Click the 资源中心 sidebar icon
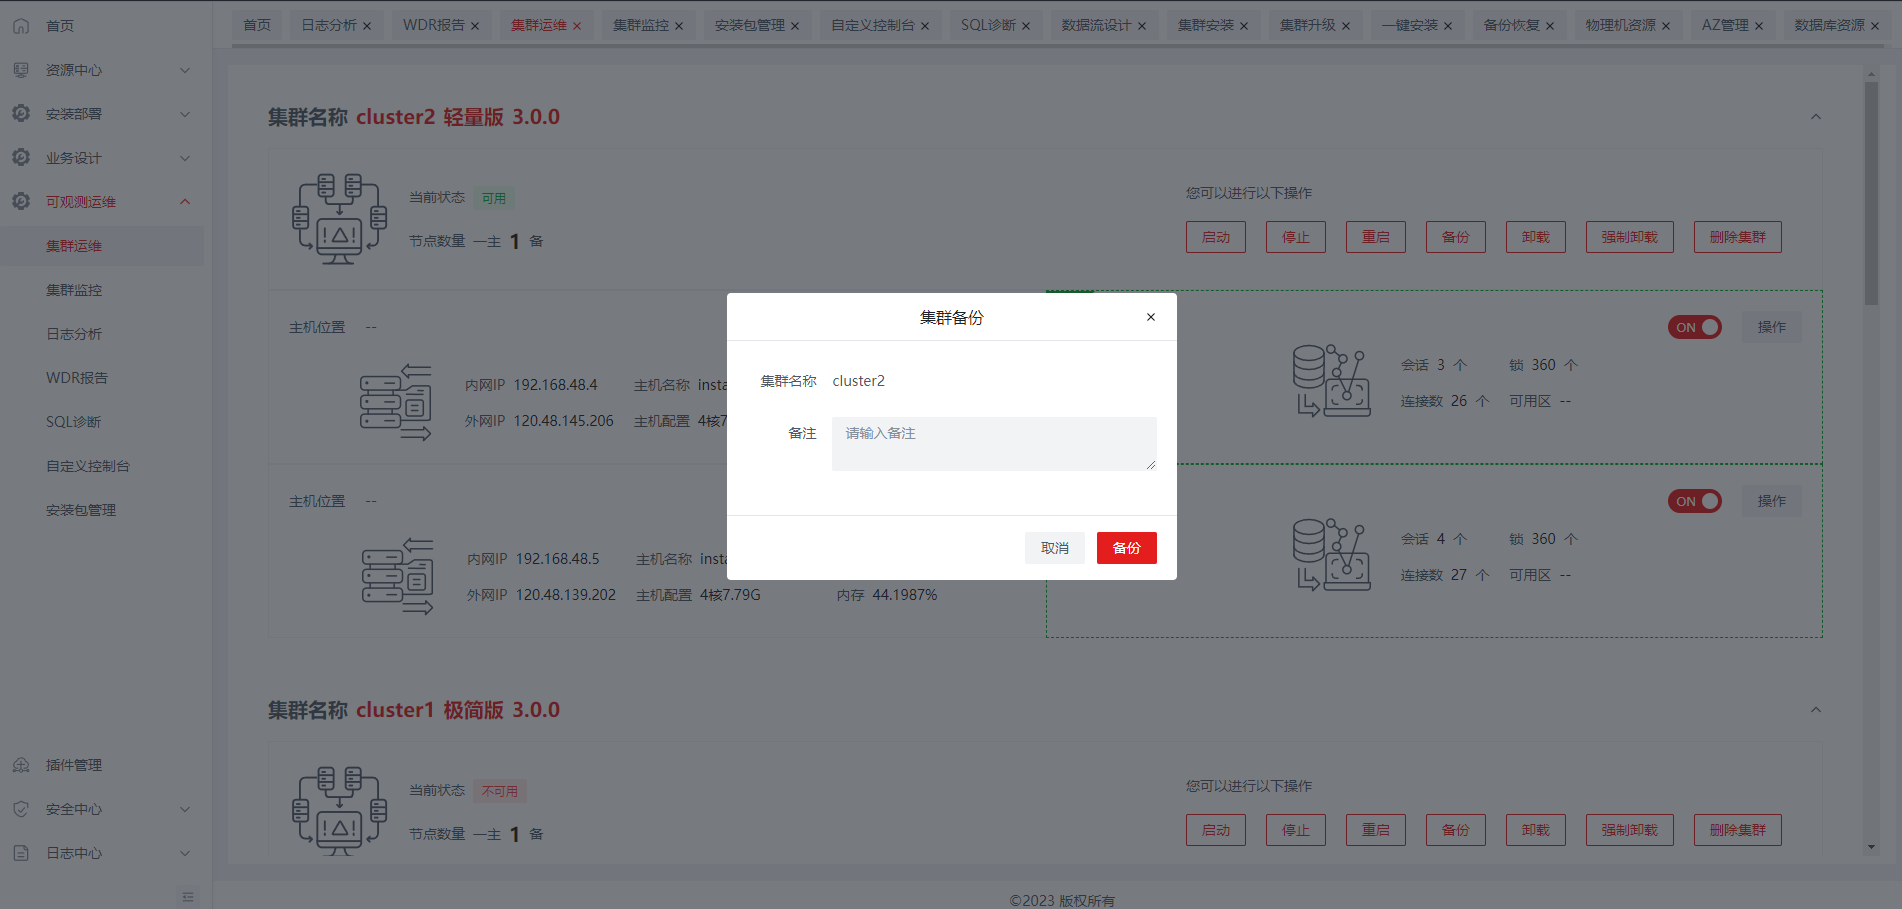The width and height of the screenshot is (1902, 909). coord(21,70)
